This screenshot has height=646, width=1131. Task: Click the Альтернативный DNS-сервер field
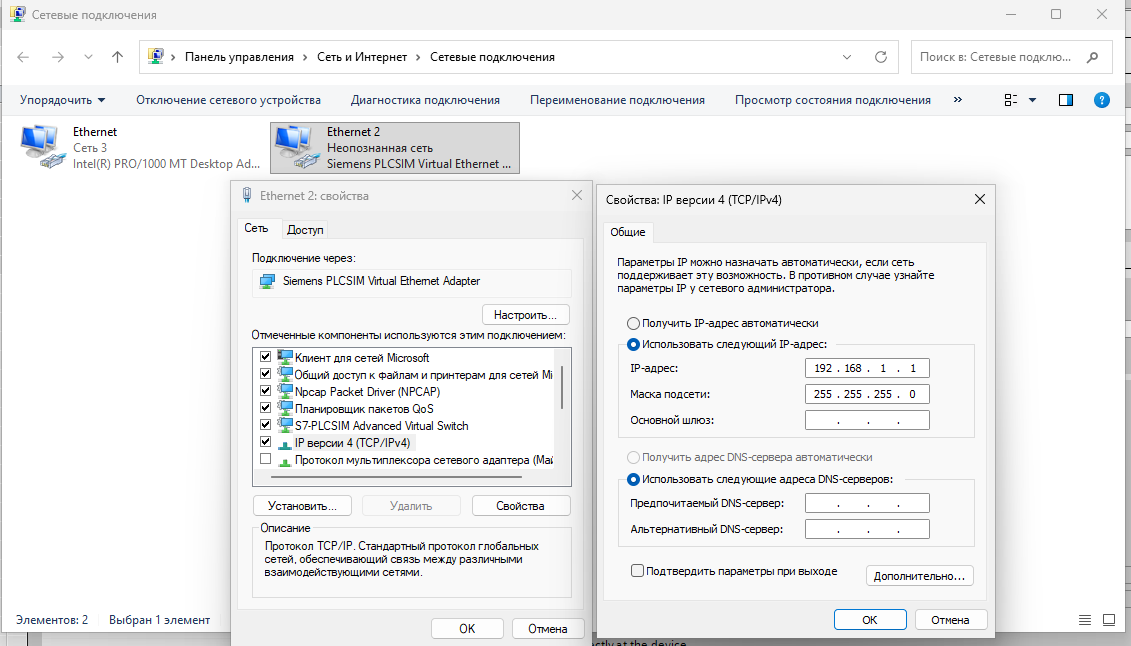click(867, 528)
